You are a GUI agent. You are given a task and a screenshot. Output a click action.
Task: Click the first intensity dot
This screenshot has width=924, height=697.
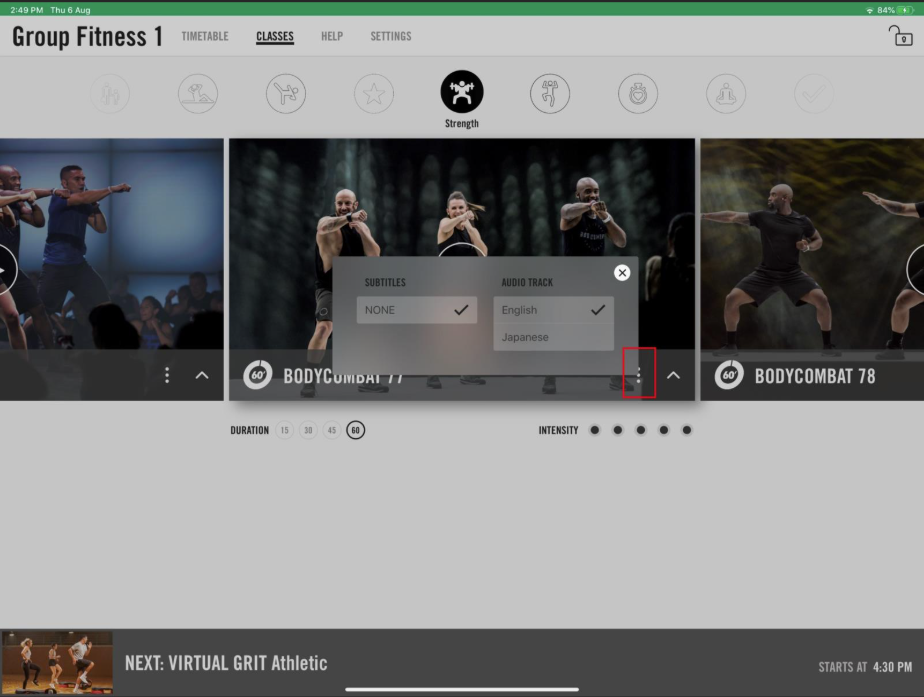point(595,430)
